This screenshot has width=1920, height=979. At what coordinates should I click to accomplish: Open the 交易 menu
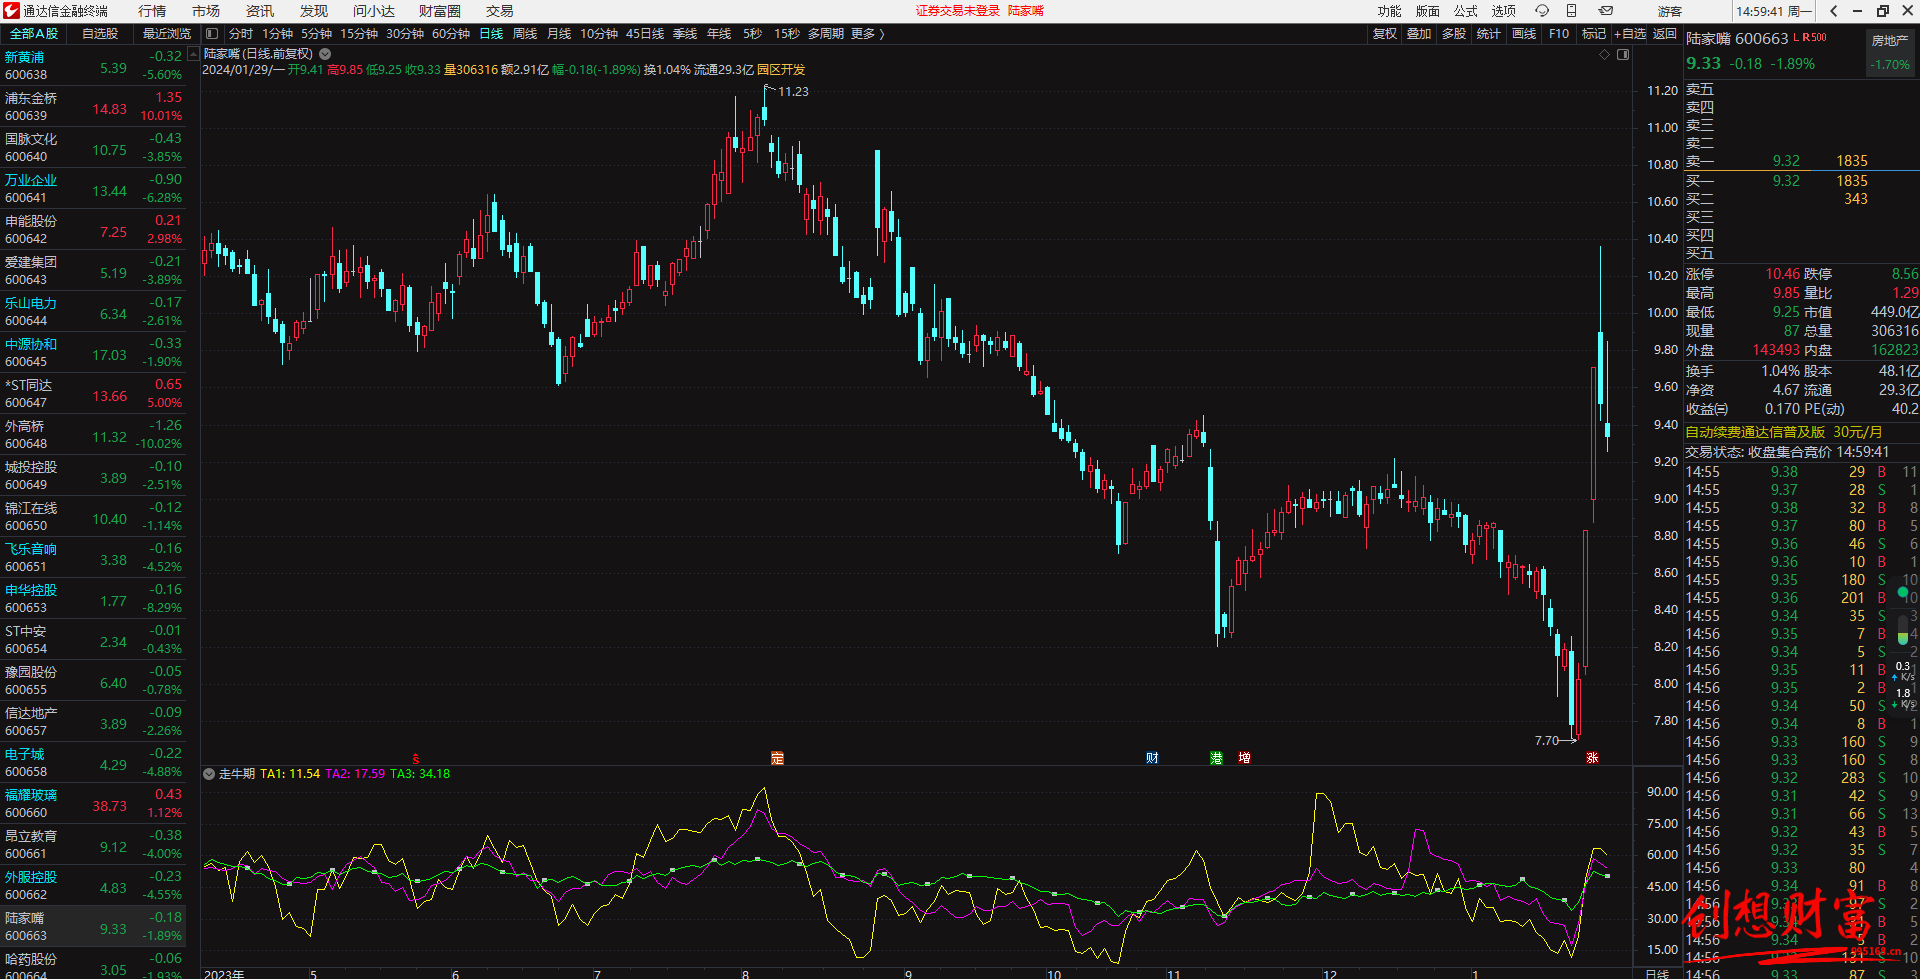click(x=500, y=11)
